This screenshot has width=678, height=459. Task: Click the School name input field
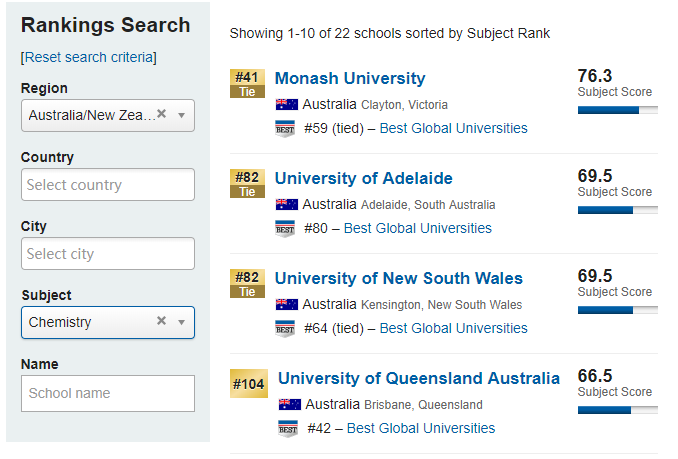(x=108, y=393)
